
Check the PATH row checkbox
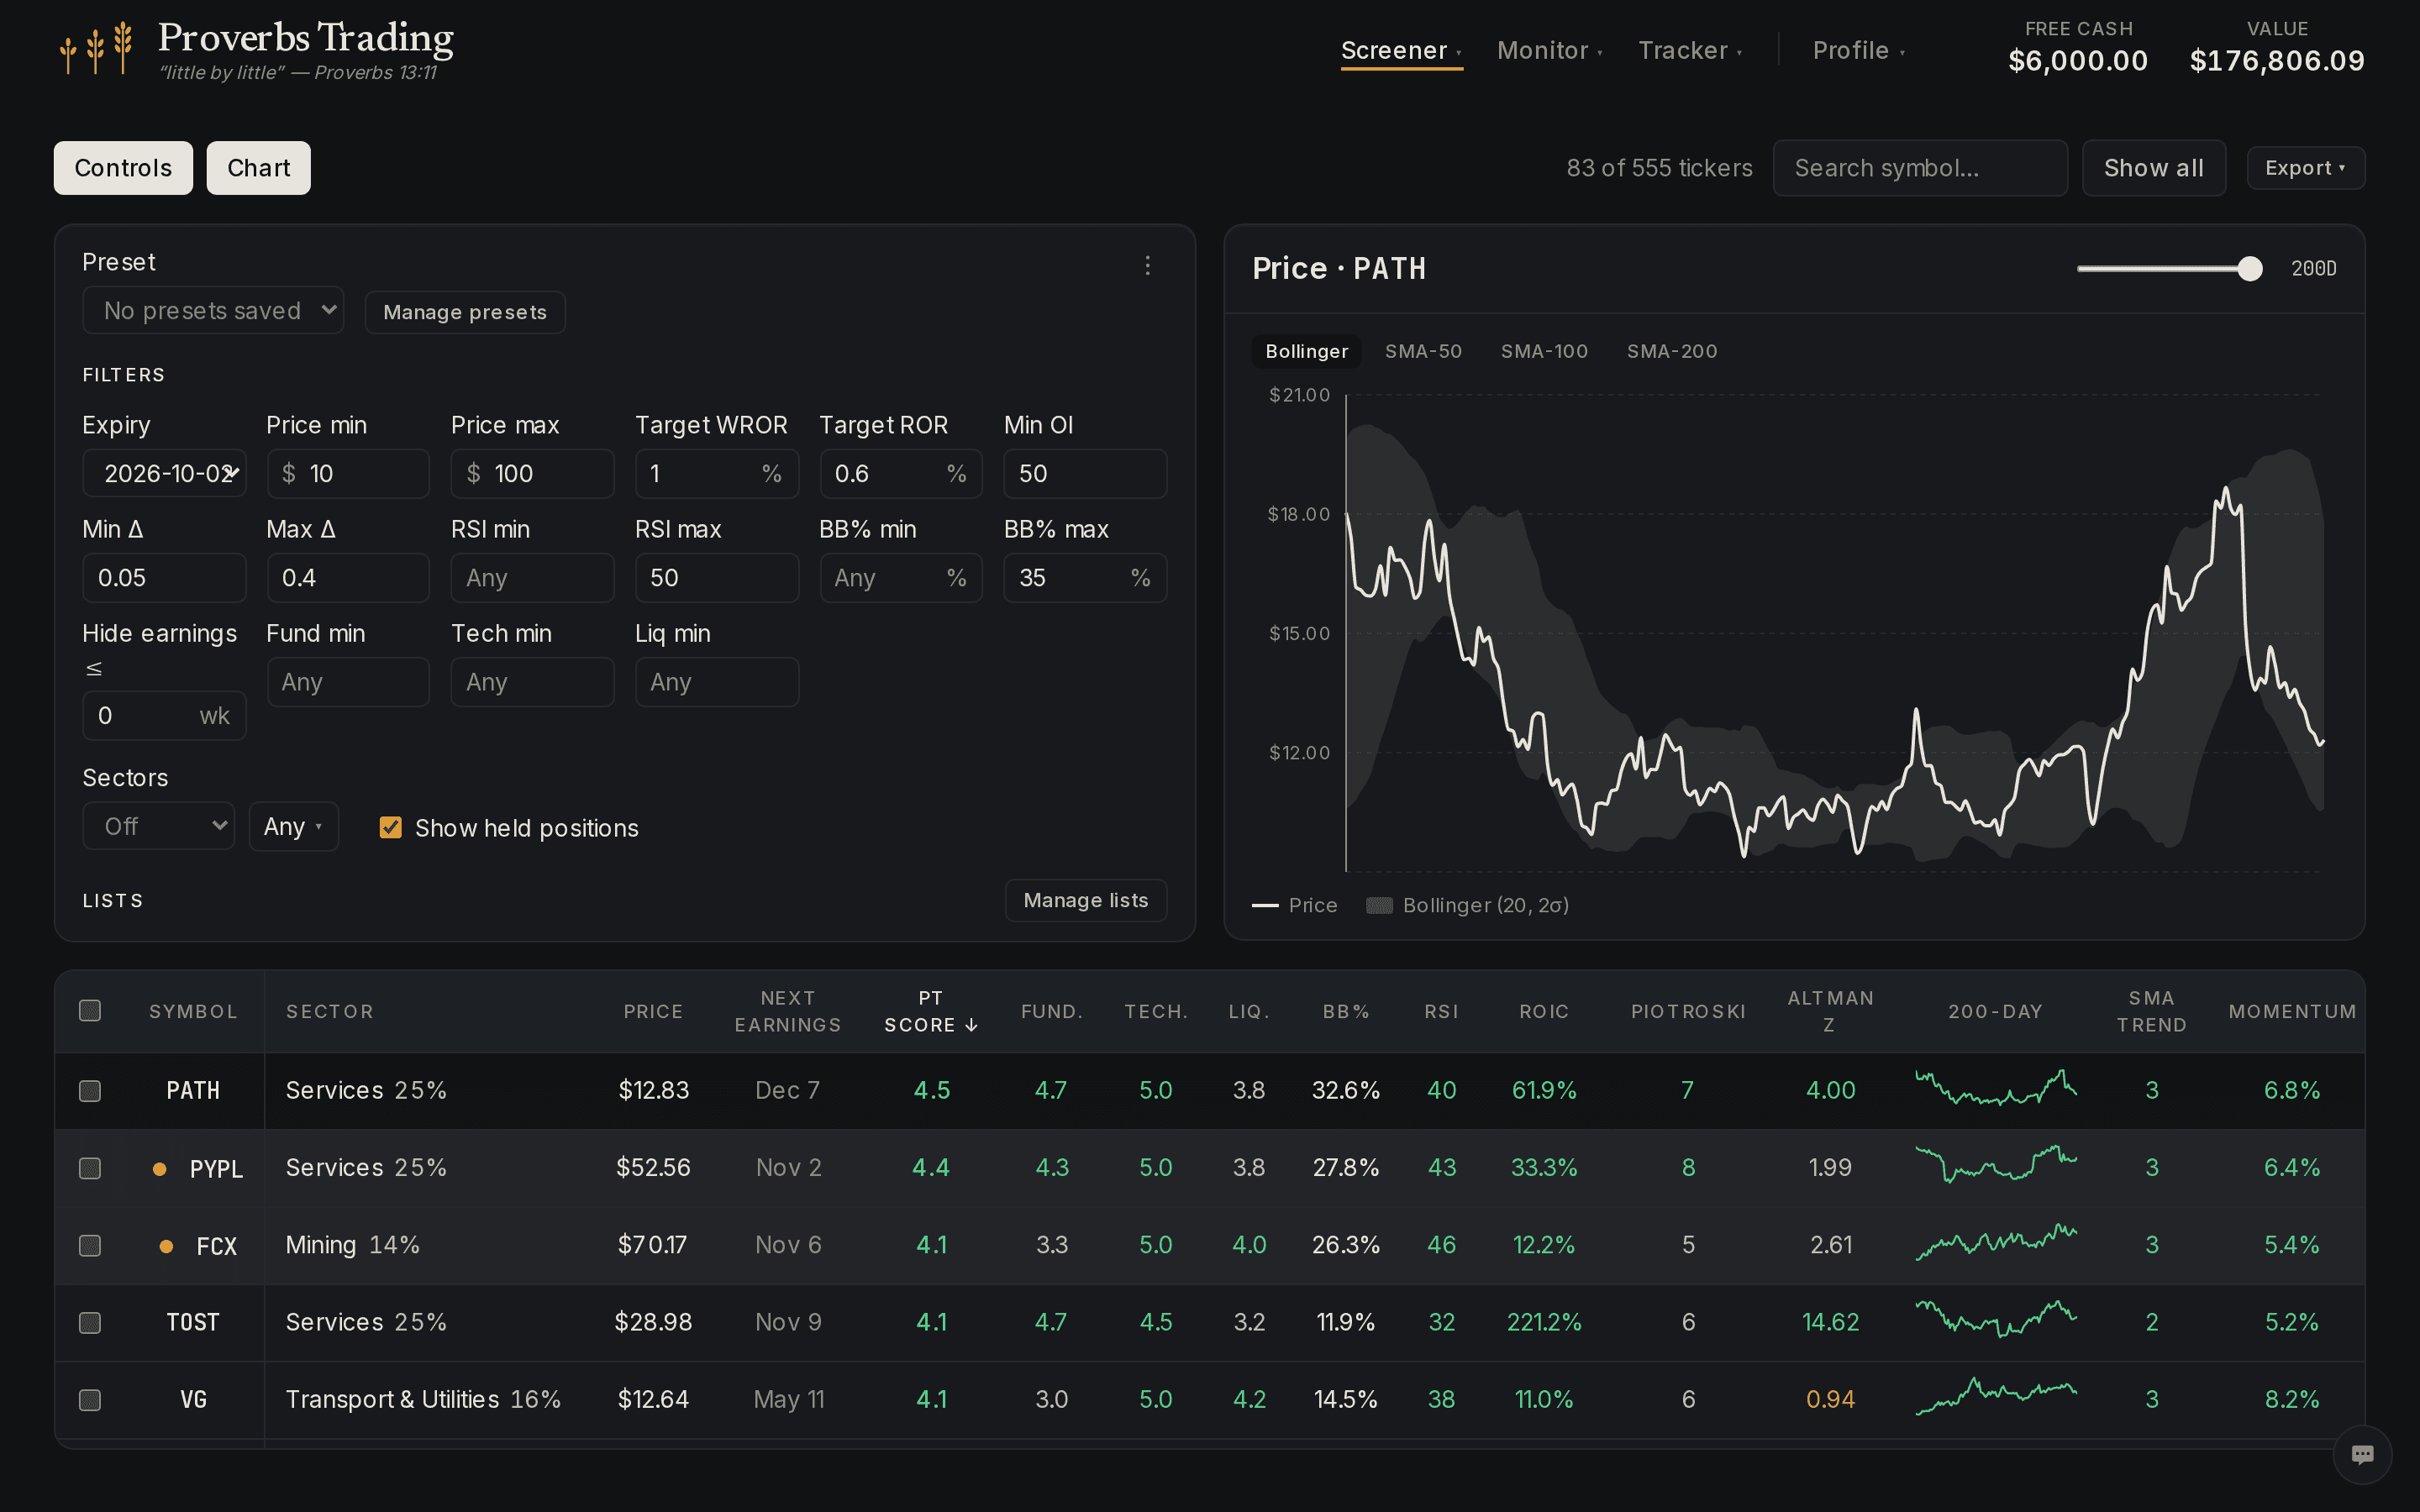click(90, 1090)
